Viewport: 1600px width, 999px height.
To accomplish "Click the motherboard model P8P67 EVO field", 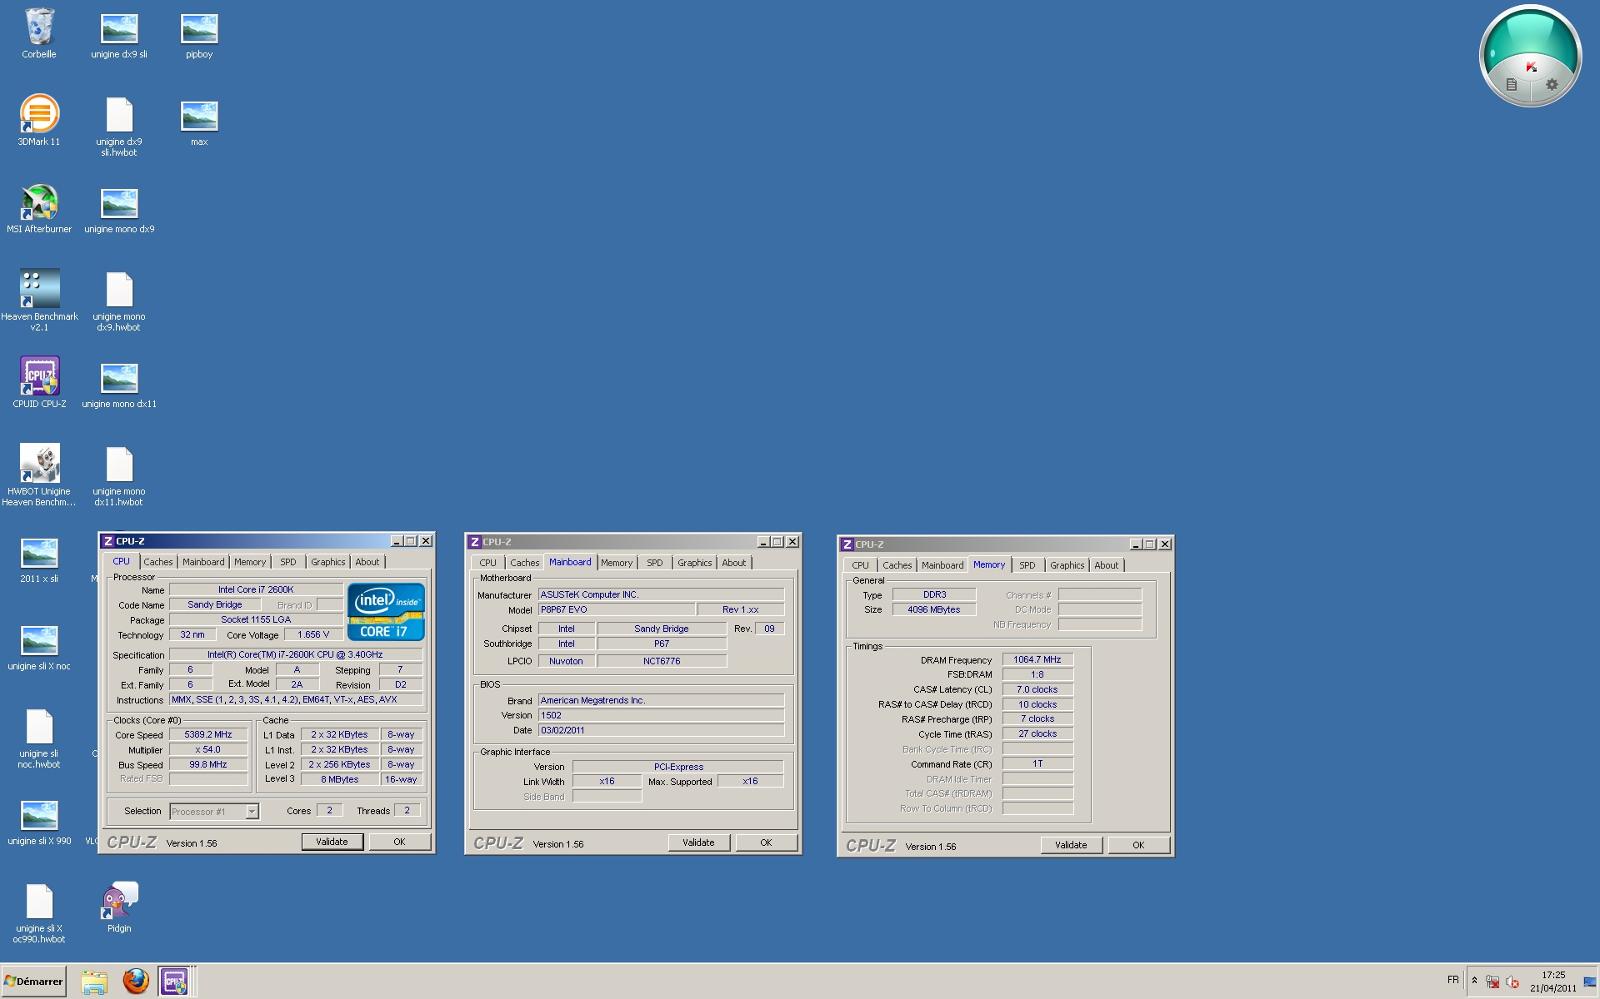I will [616, 610].
